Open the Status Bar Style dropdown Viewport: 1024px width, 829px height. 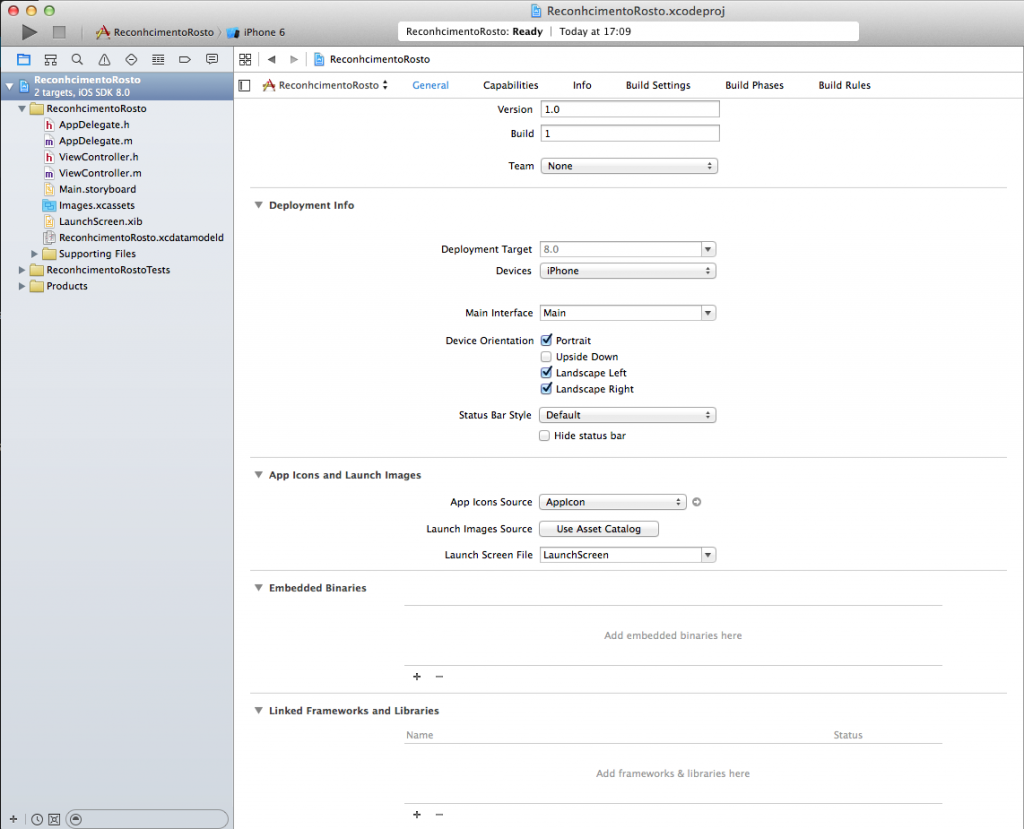click(x=628, y=415)
